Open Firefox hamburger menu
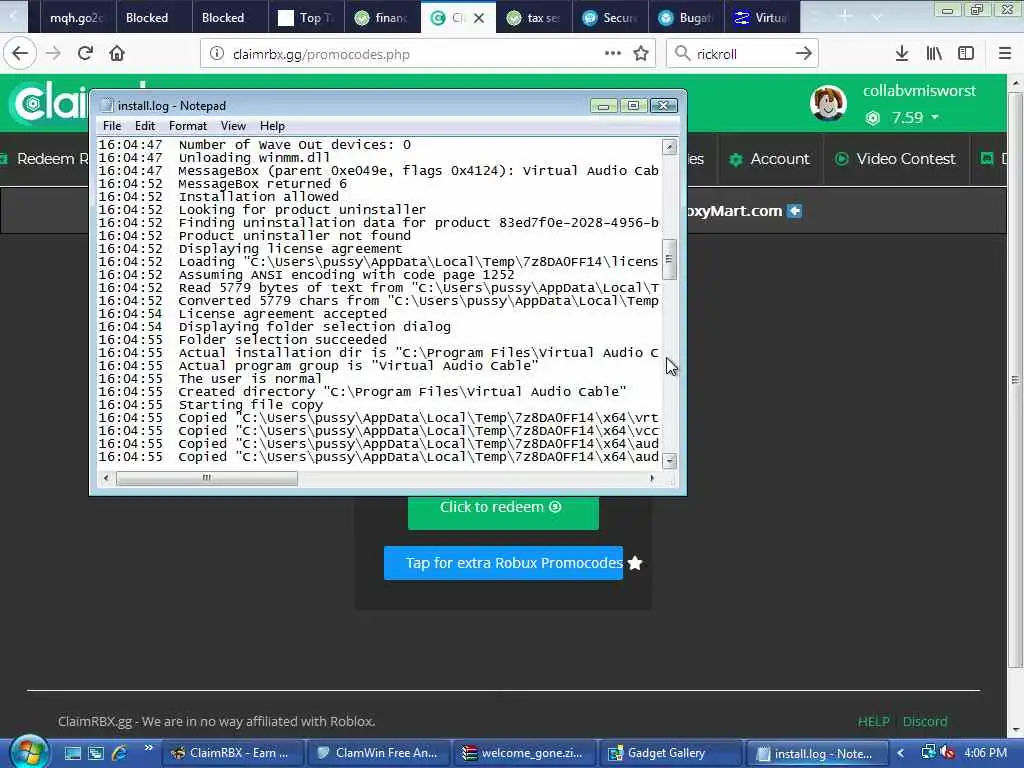1024x768 pixels. pos(1004,54)
